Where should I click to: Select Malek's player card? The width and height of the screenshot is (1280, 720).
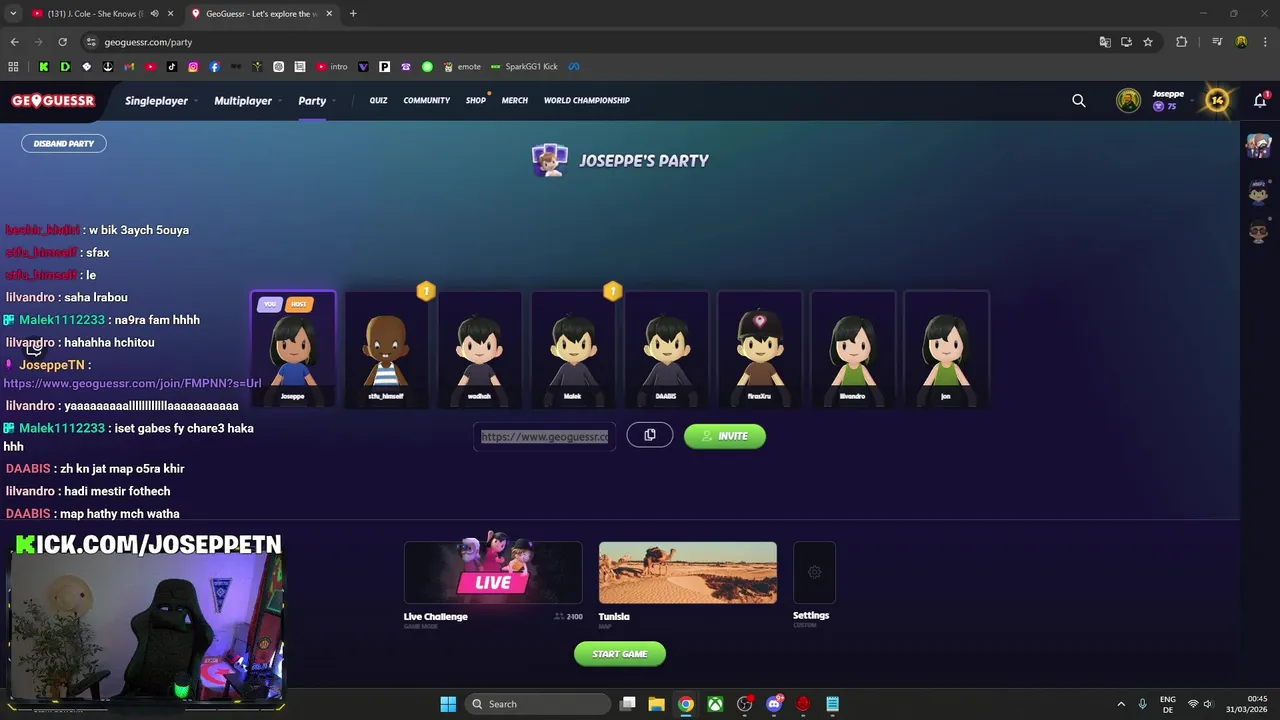coord(573,349)
